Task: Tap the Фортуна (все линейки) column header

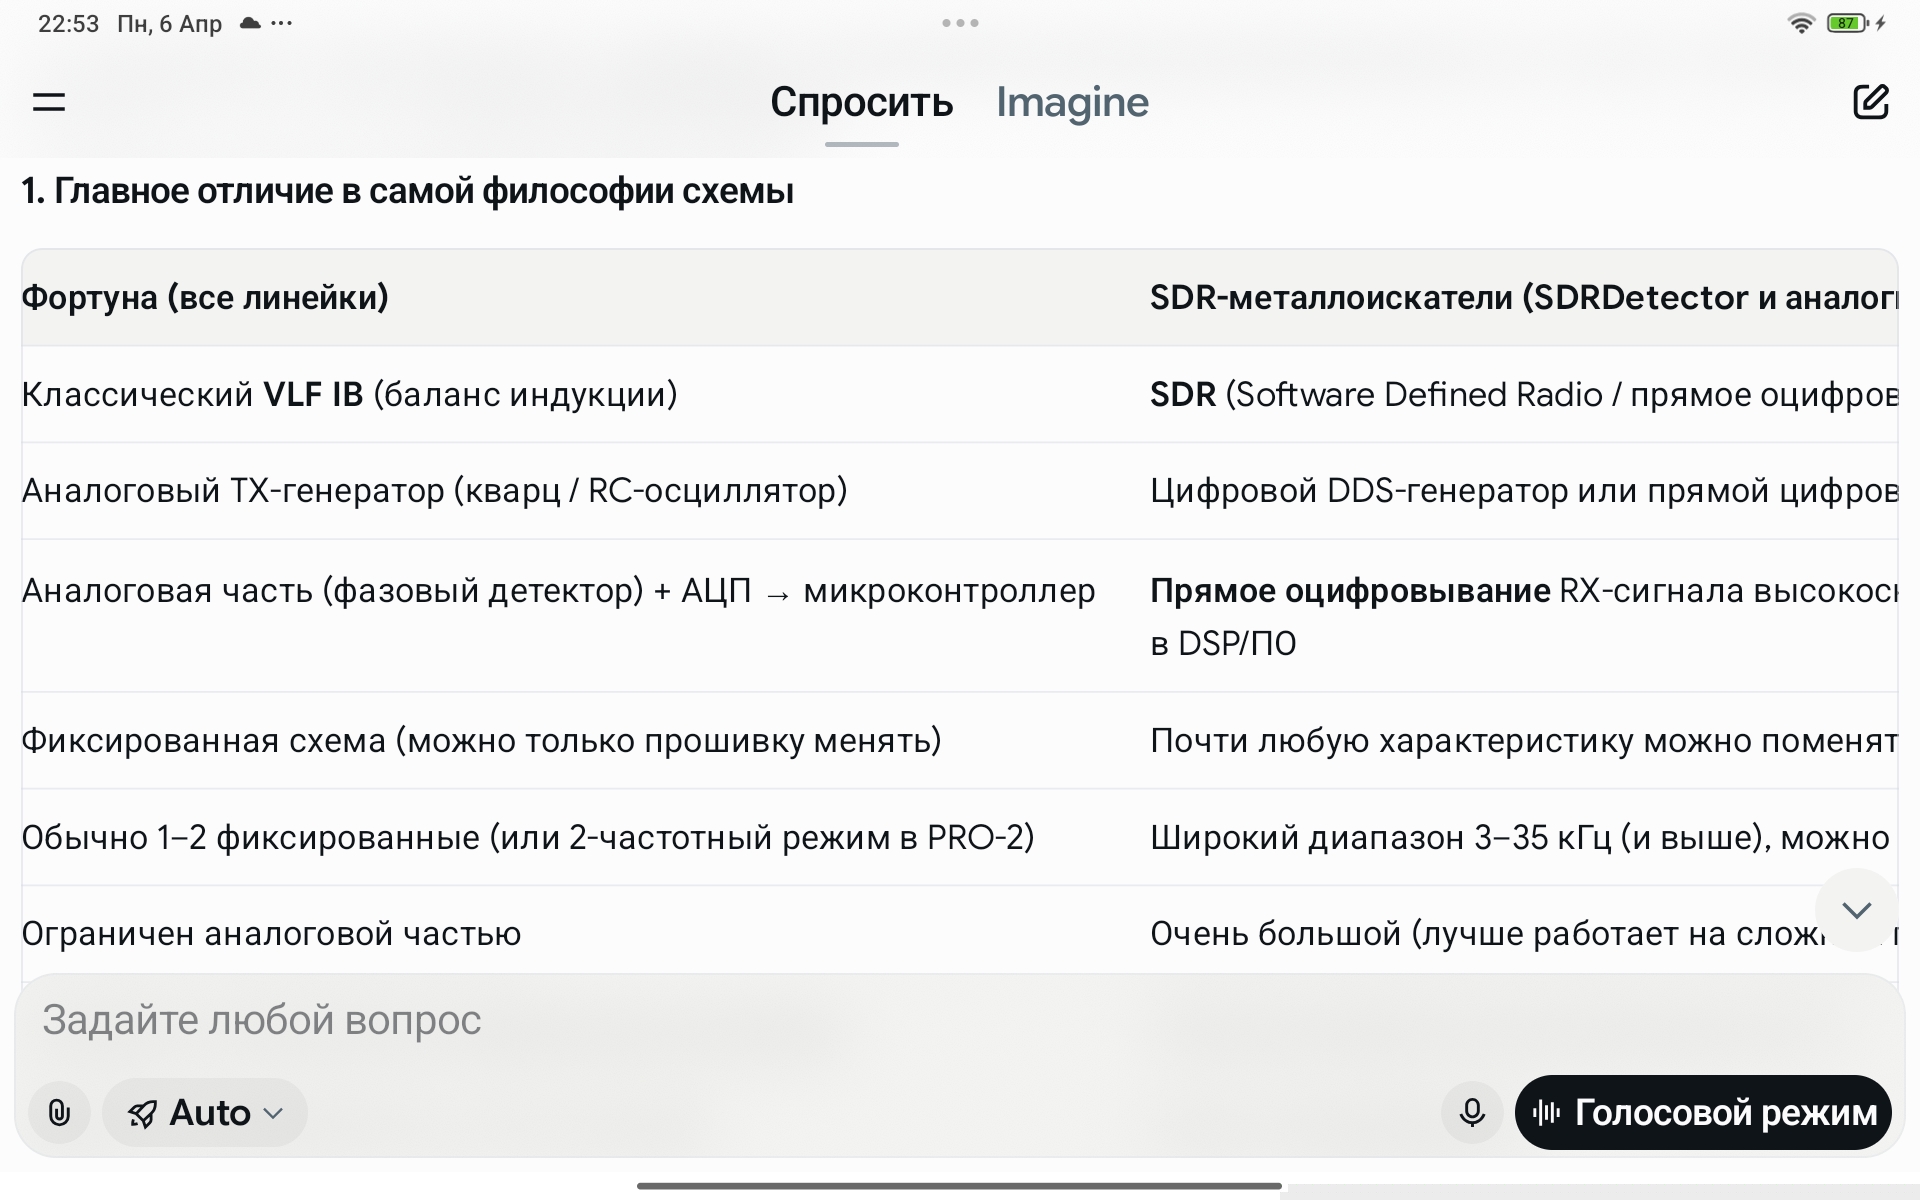Action: pos(205,297)
